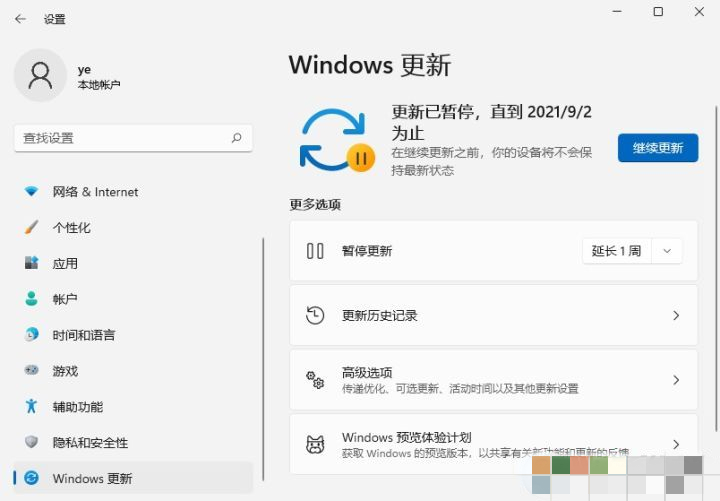Viewport: 720px width, 501px height.
Task: Open 时间和语言 settings page
Action: [133, 335]
